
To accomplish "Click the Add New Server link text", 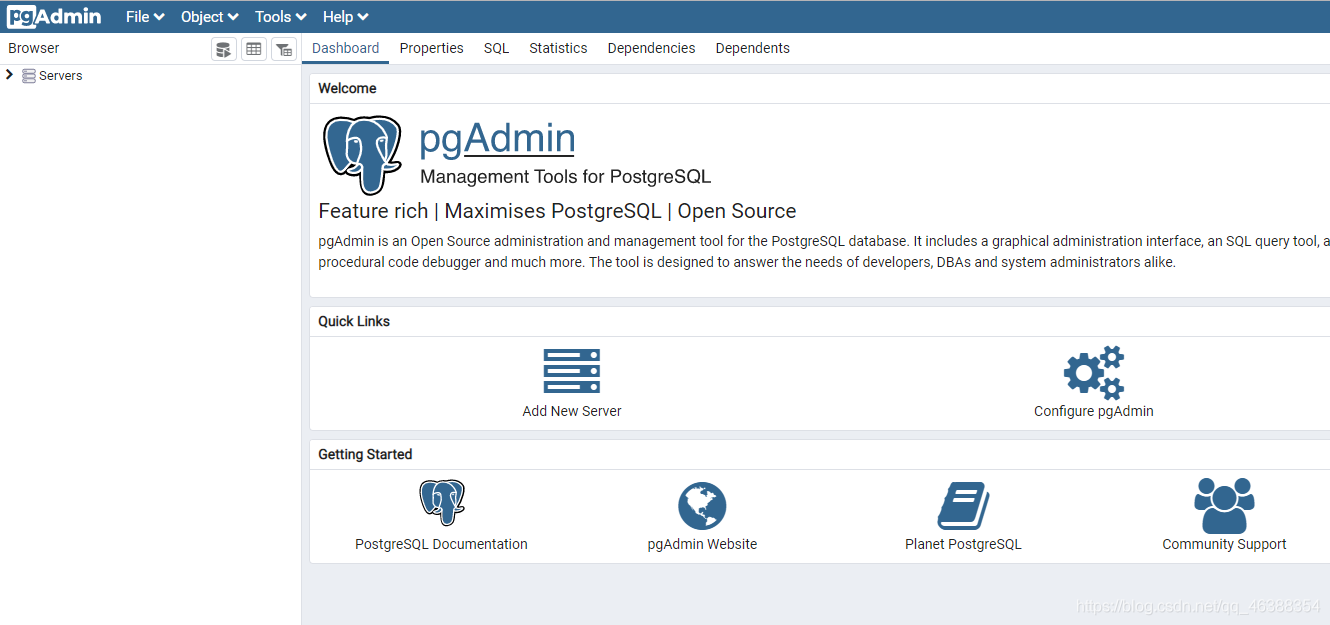I will click(572, 411).
